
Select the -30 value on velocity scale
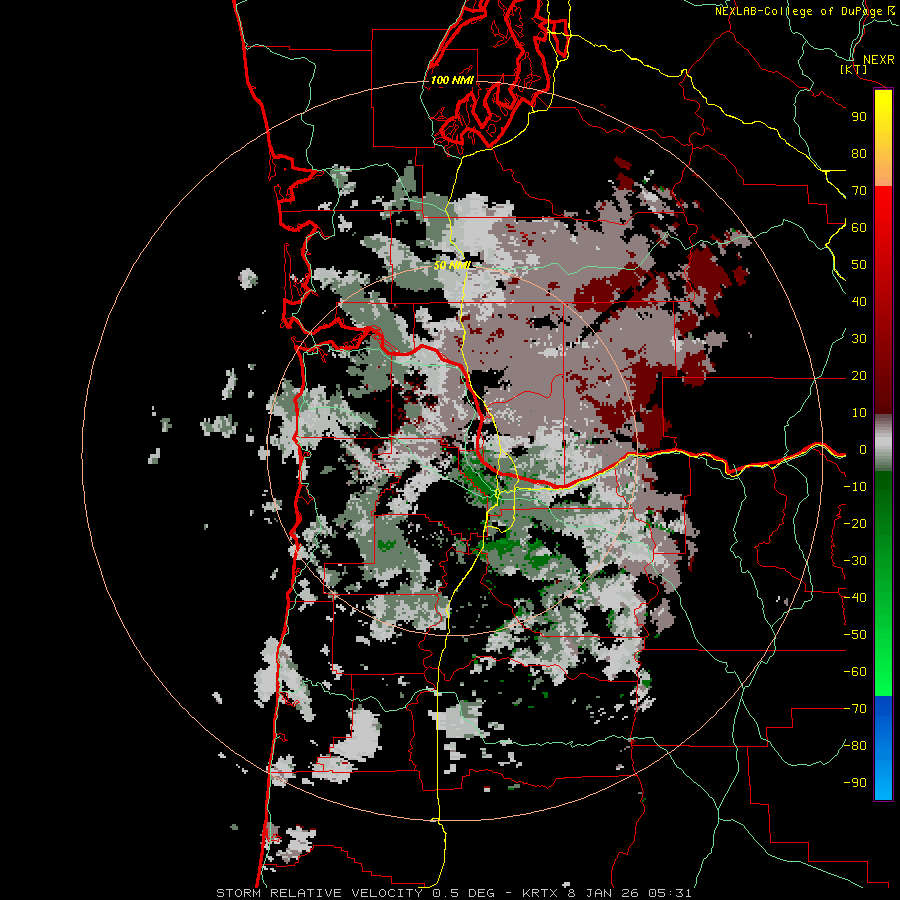[x=855, y=561]
